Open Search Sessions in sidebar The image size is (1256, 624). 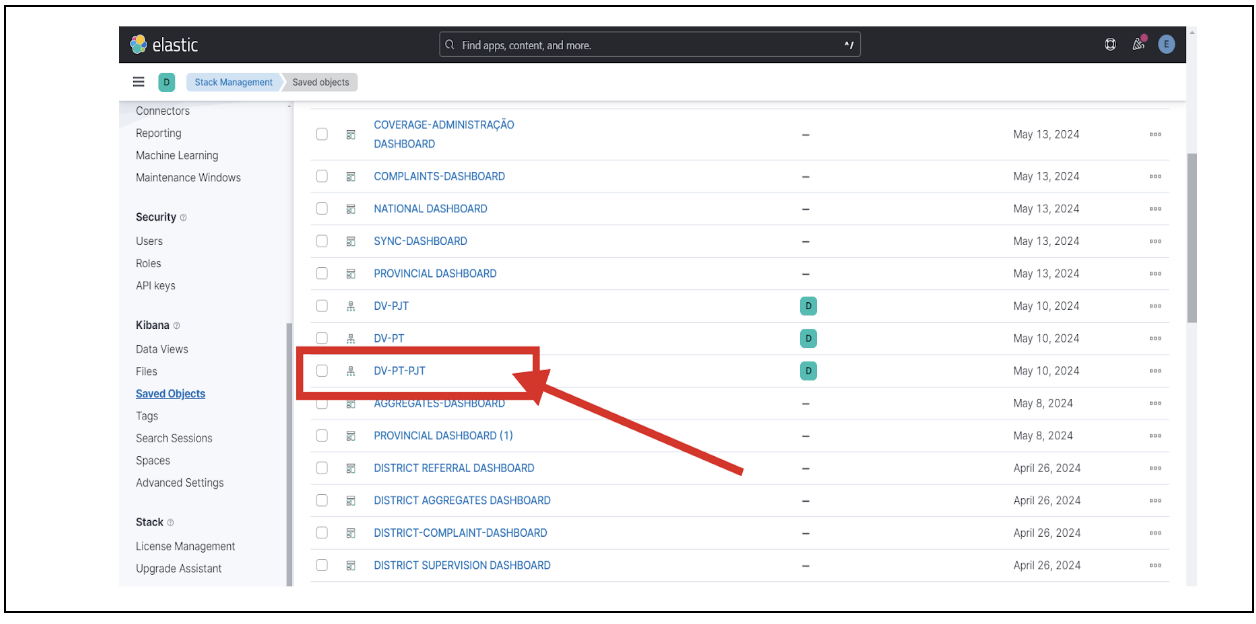pos(174,438)
